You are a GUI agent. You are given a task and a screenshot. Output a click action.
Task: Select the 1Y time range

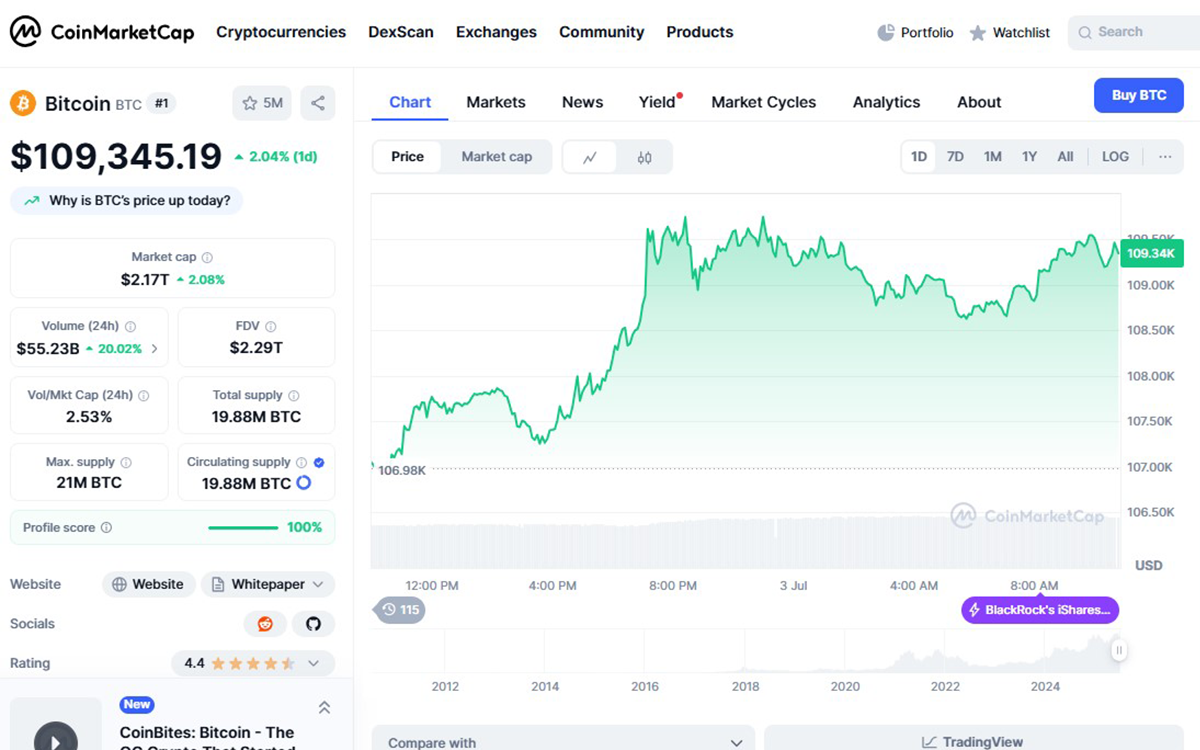[1029, 157]
